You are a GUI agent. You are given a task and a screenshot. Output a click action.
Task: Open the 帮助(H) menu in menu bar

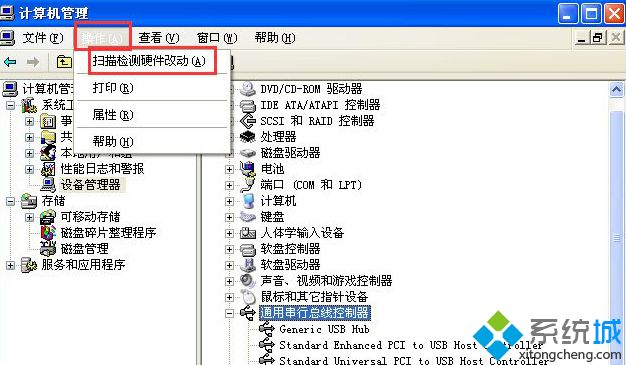[275, 38]
